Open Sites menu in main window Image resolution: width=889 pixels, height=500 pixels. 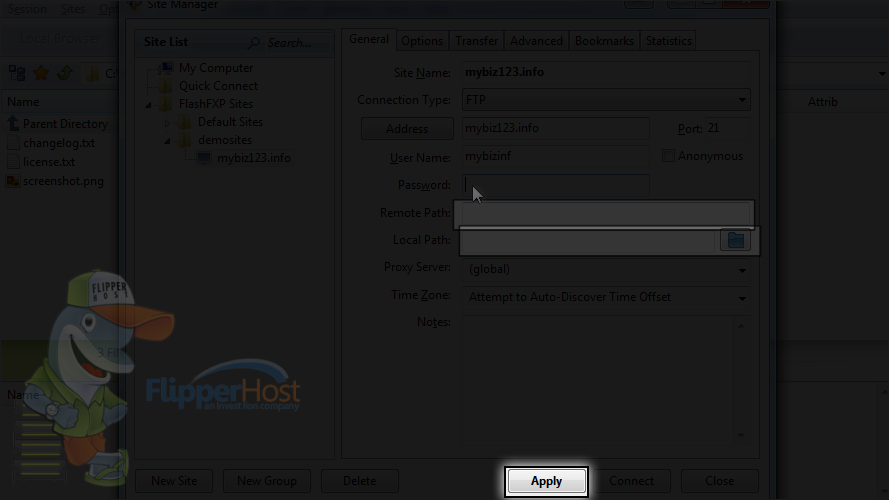[73, 9]
